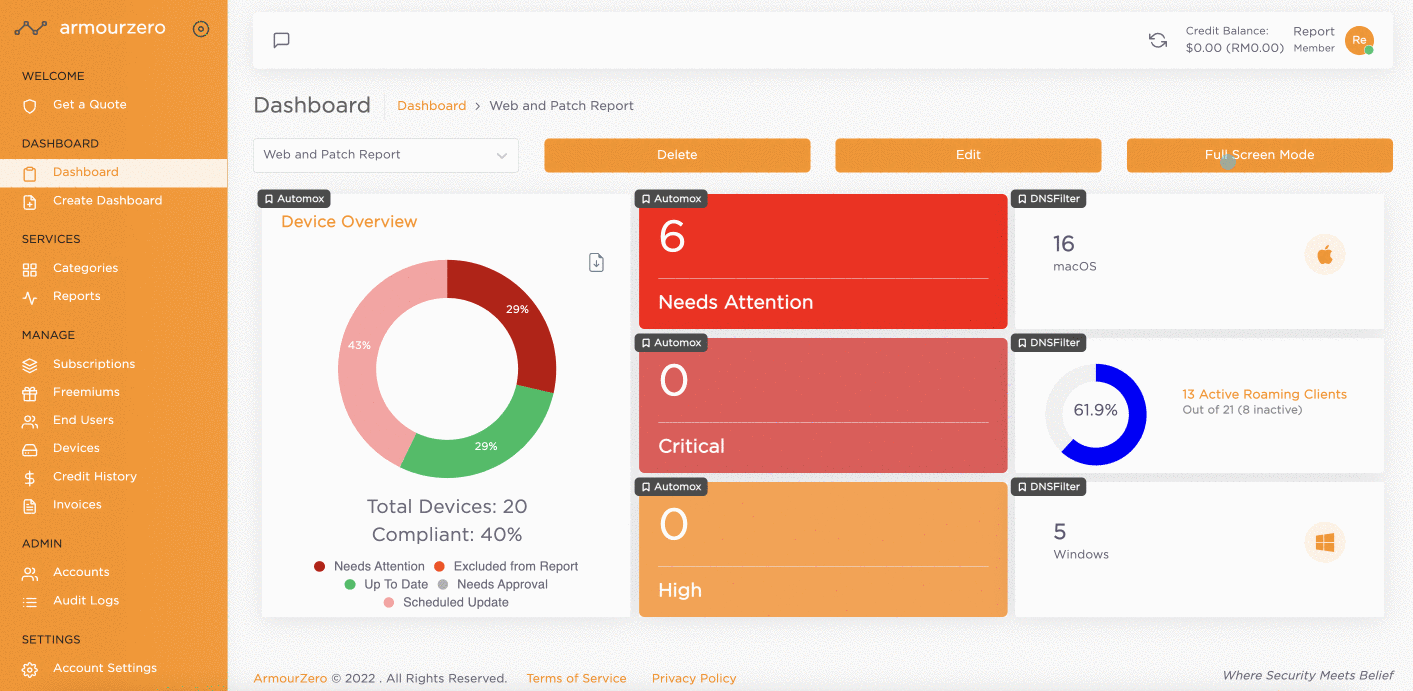Click the '5 Windows' count text
Viewport: 1413px width, 691px height.
[x=1081, y=541]
